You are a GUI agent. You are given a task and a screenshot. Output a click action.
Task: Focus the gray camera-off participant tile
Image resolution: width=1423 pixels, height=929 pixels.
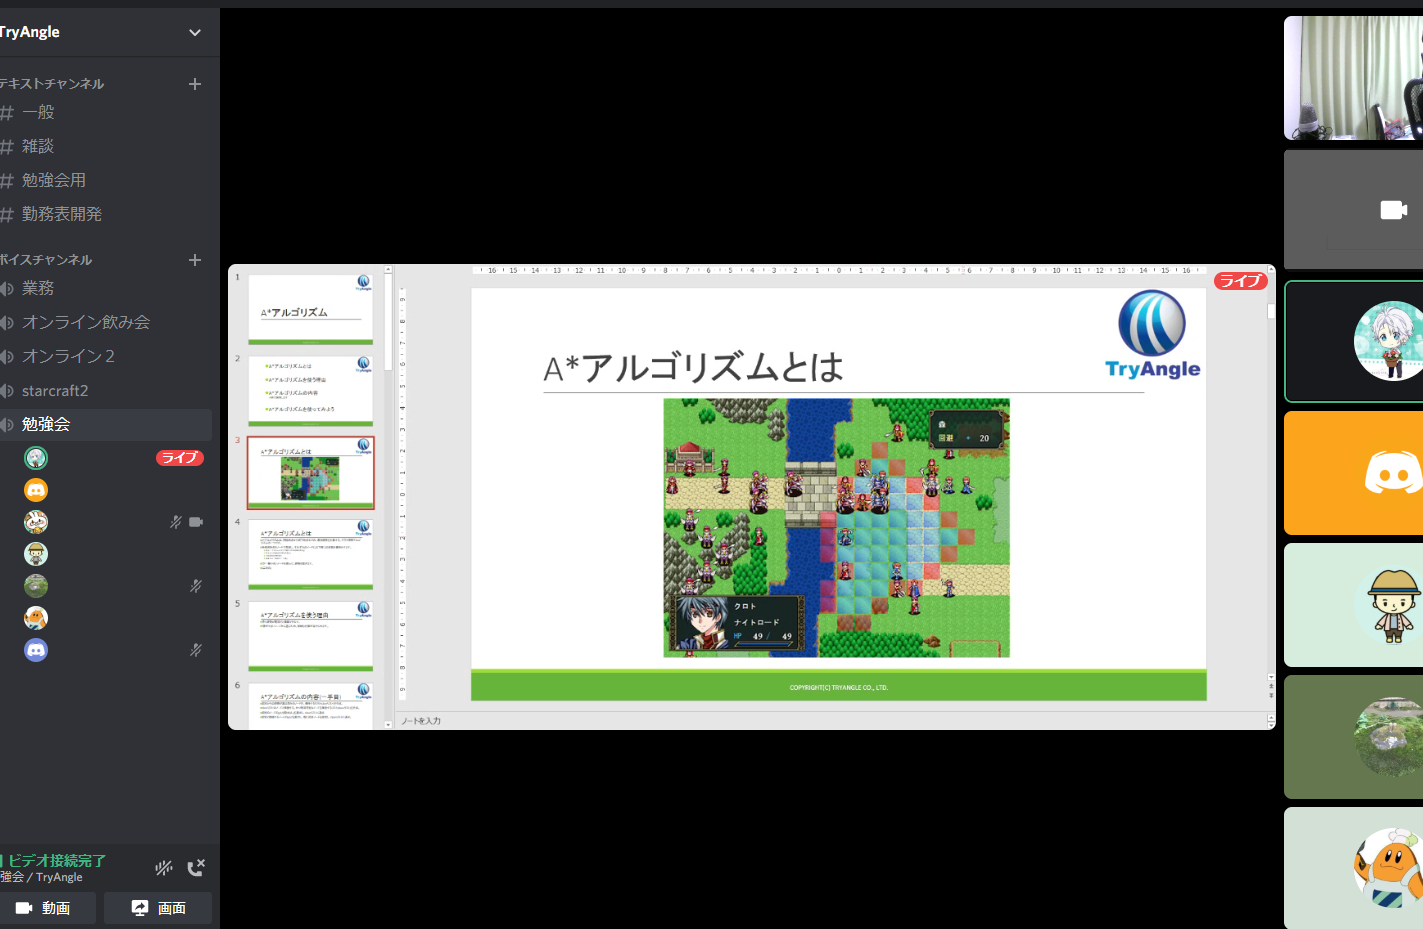point(1353,210)
